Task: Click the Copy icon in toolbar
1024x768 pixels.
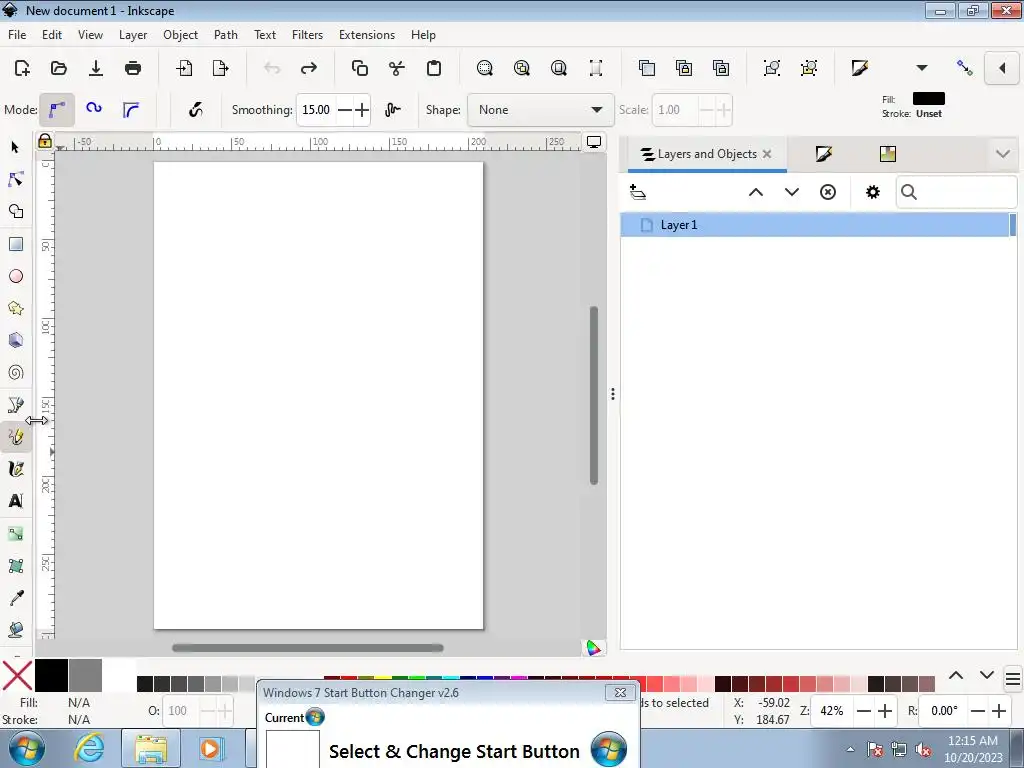Action: [360, 68]
